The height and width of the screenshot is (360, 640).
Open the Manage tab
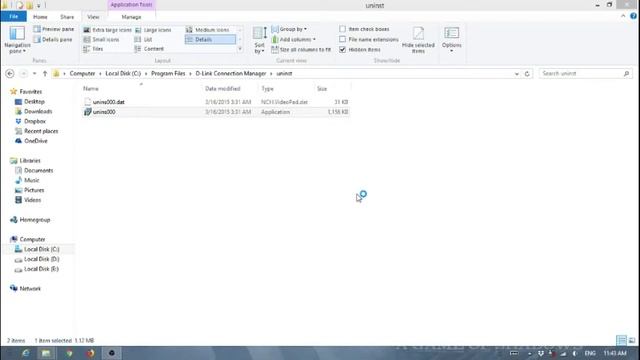pos(131,17)
